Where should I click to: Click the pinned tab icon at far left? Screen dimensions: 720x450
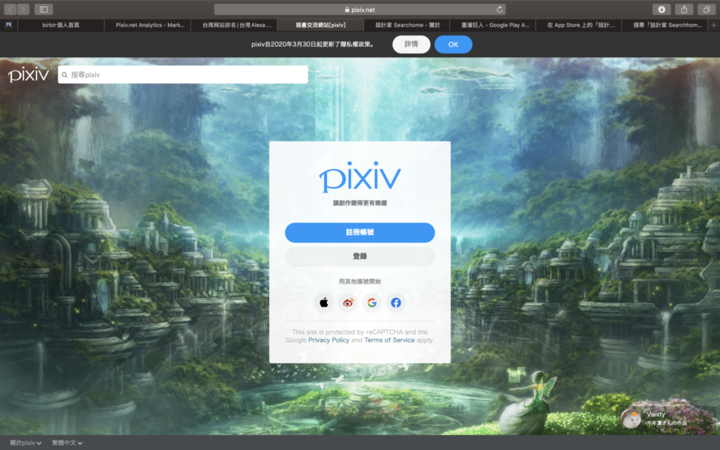9,25
